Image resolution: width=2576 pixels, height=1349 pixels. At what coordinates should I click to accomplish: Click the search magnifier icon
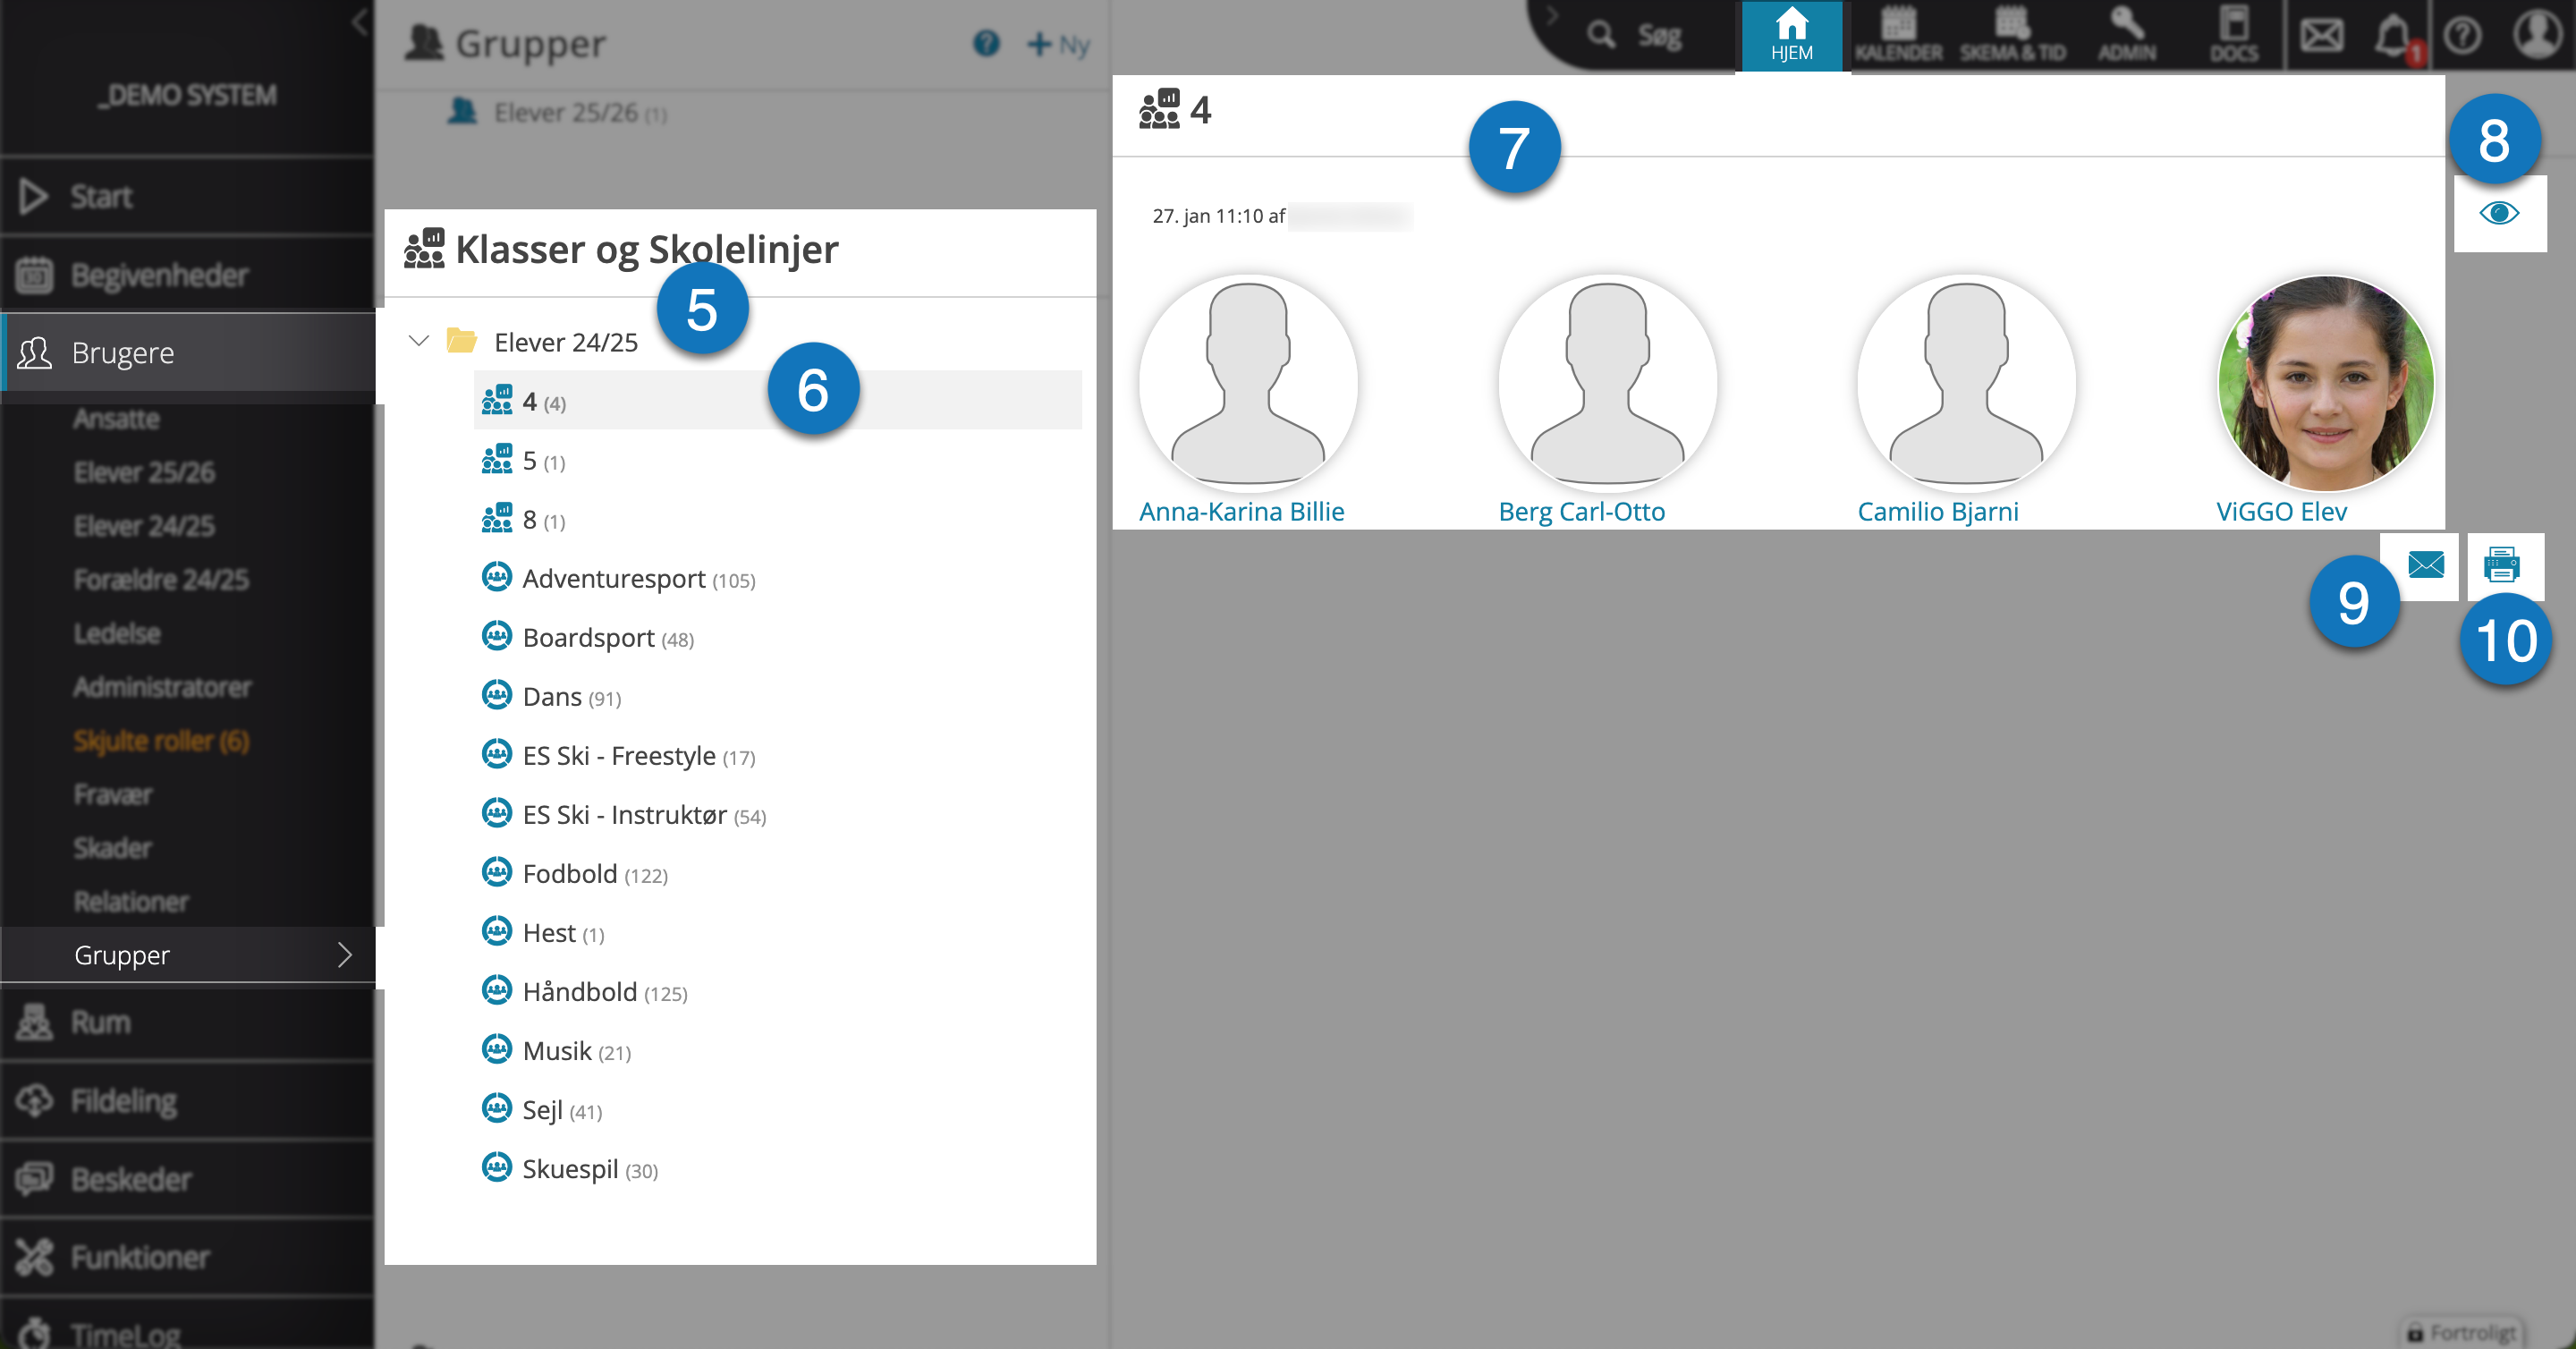click(x=1601, y=35)
